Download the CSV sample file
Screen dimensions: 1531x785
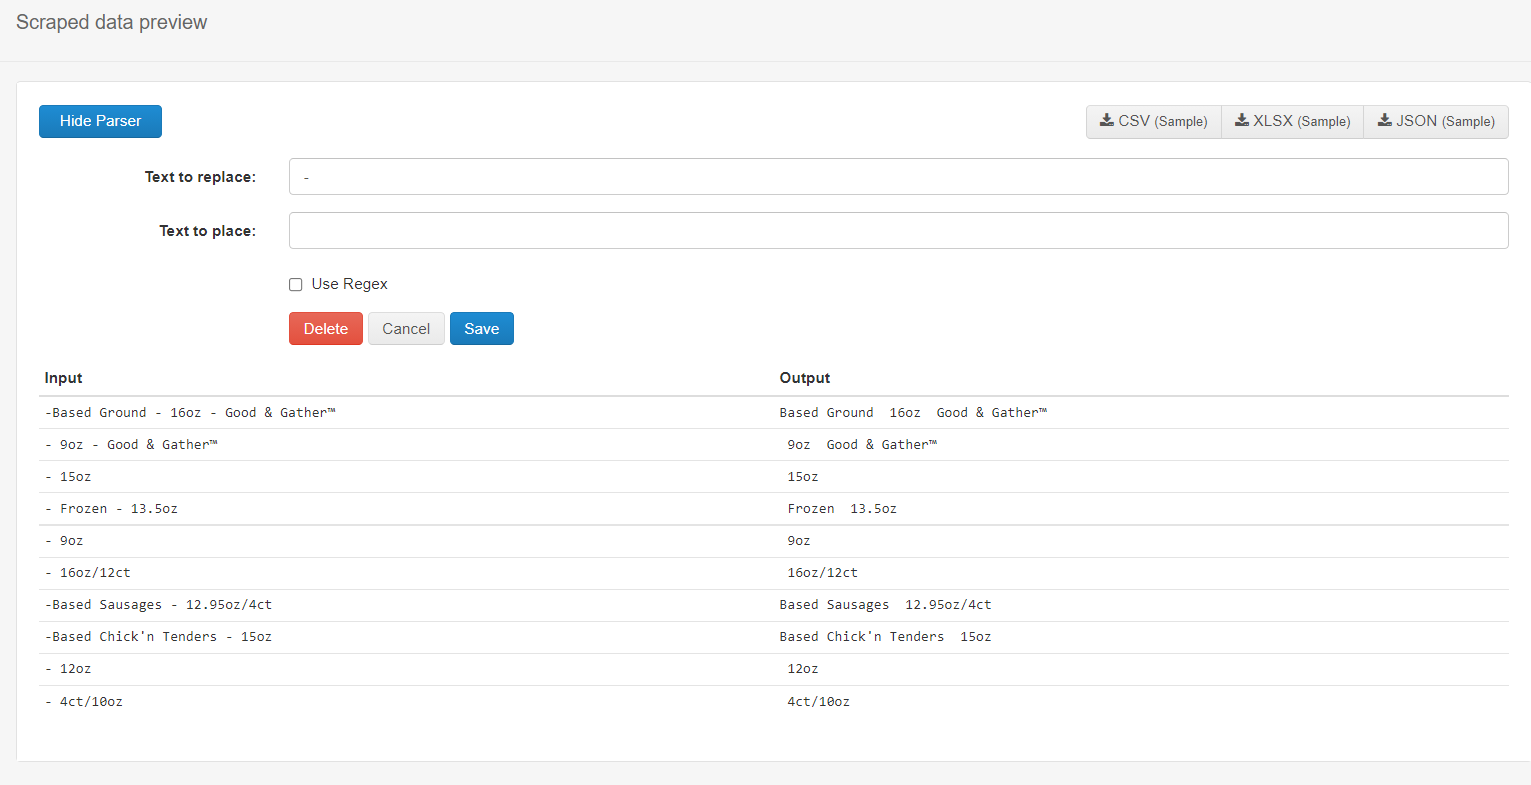(x=1153, y=121)
